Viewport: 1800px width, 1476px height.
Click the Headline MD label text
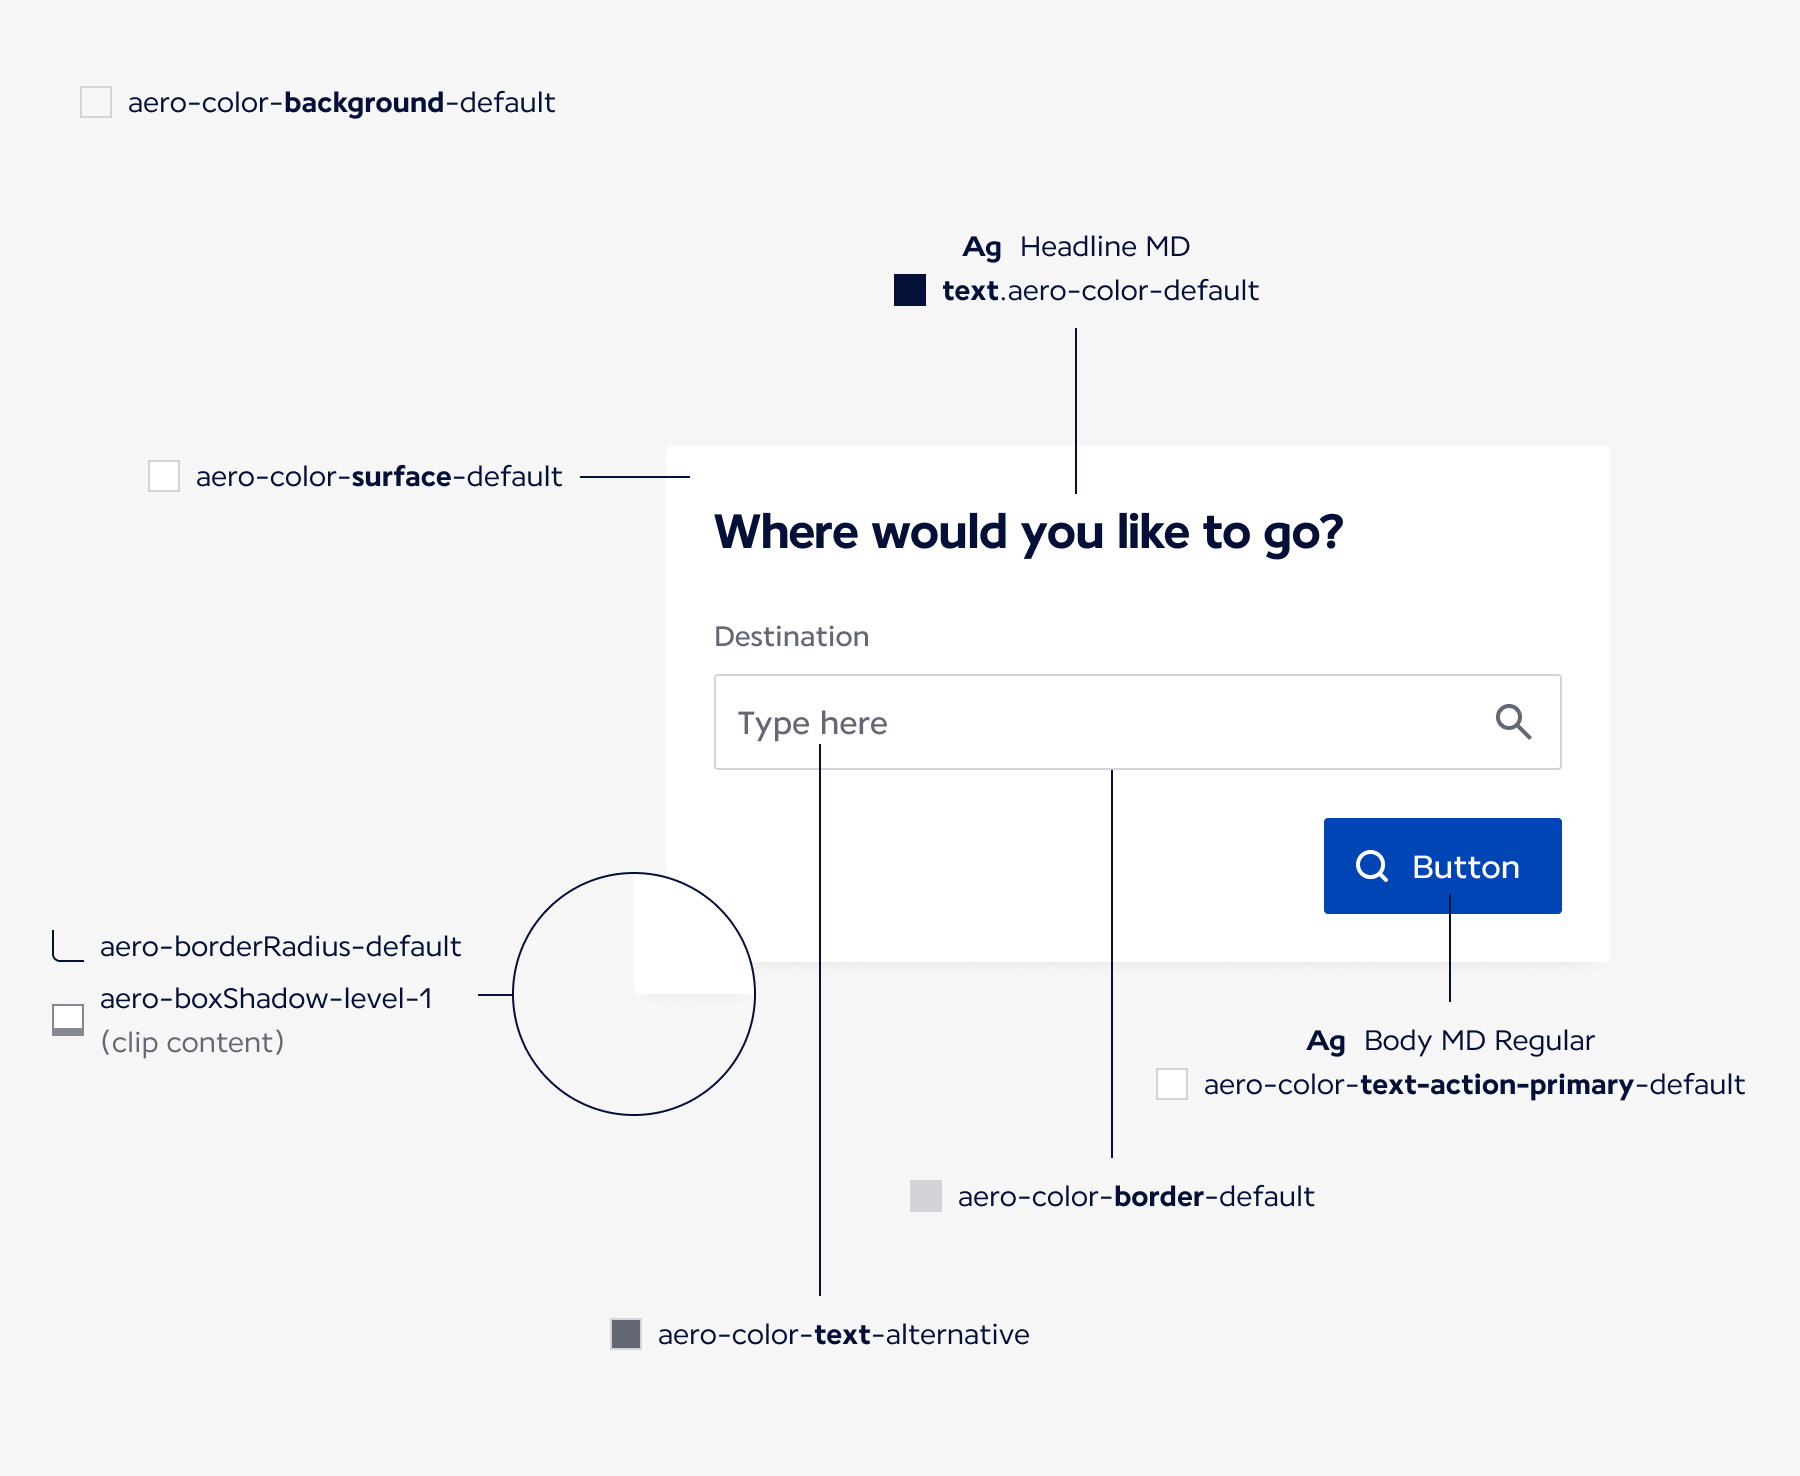tap(1105, 246)
